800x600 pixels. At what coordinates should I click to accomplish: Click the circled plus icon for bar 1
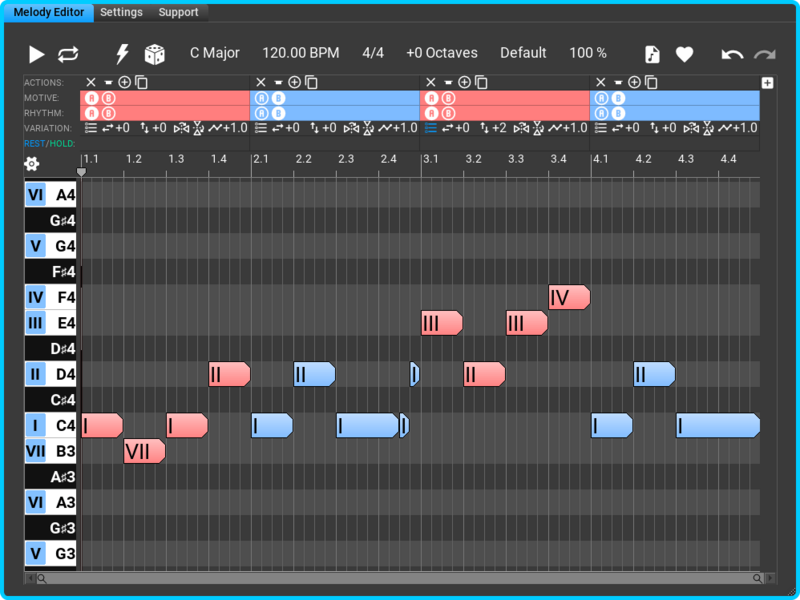click(124, 82)
